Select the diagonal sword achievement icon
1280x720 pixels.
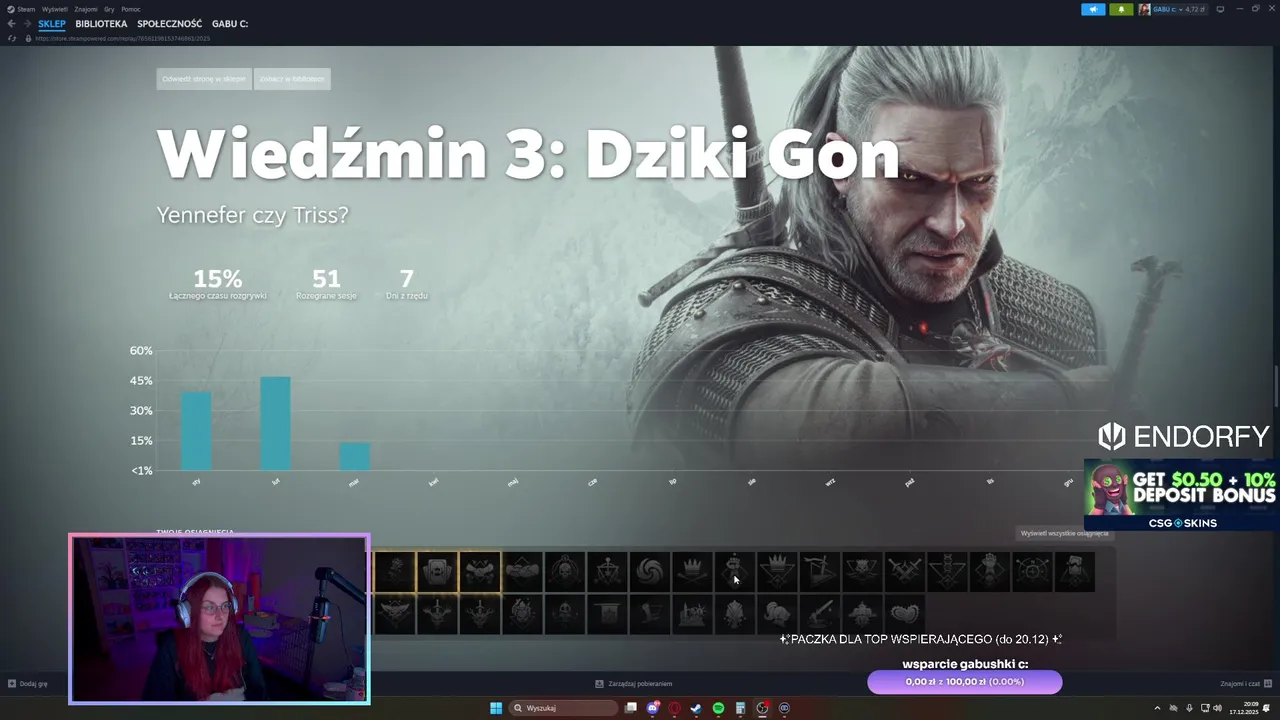tap(820, 614)
